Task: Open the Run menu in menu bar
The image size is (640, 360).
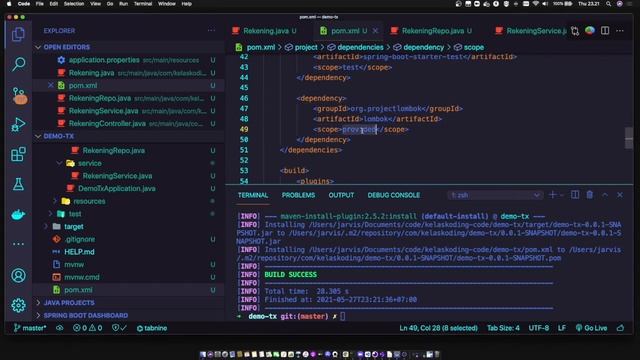Action: pos(123,4)
